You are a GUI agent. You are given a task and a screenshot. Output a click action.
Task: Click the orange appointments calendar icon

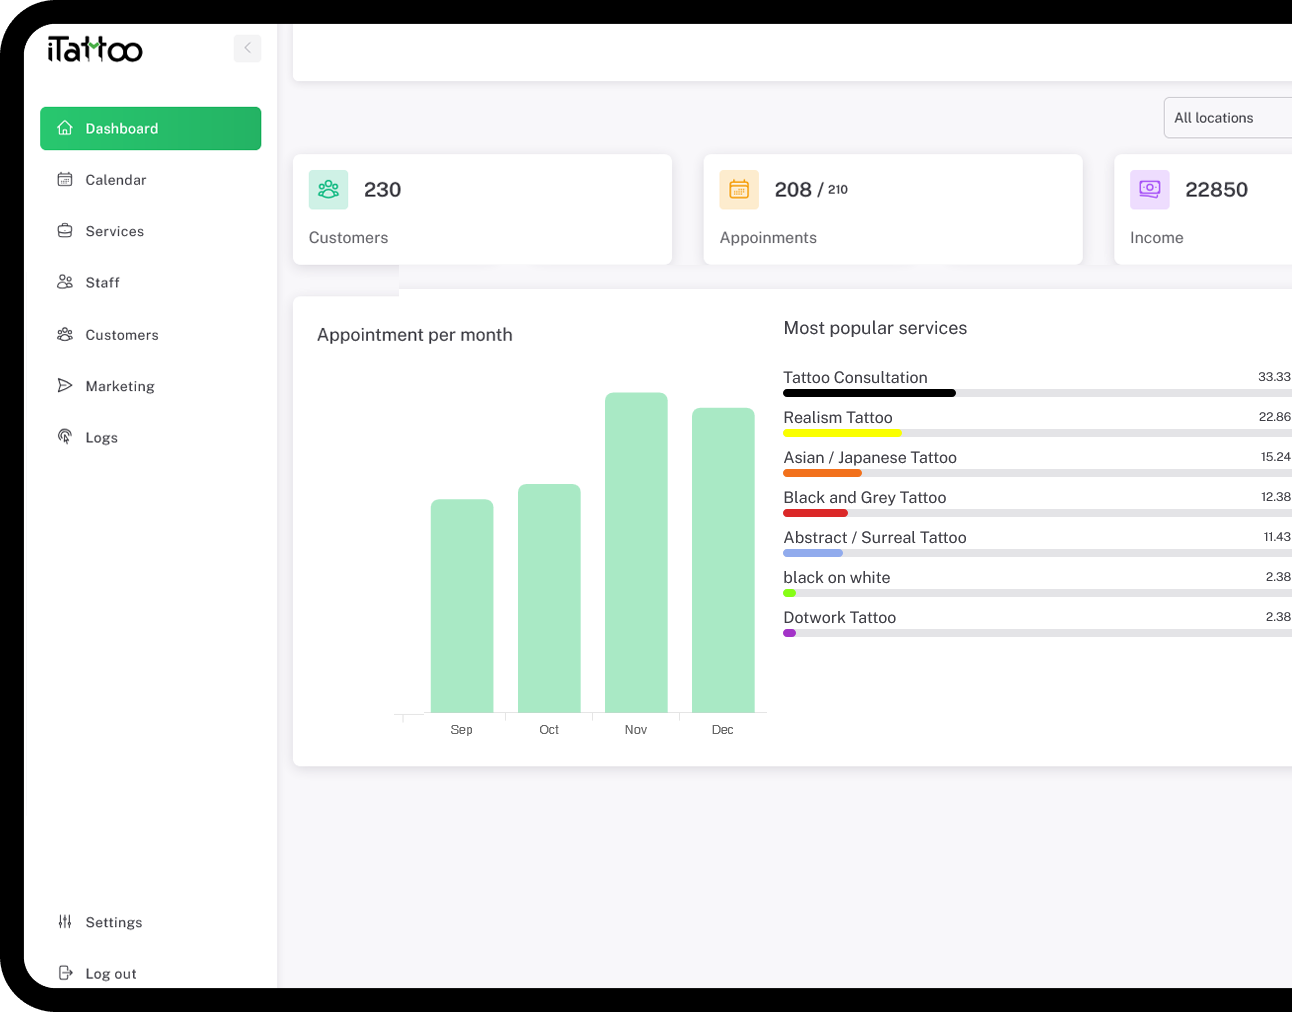tap(739, 190)
